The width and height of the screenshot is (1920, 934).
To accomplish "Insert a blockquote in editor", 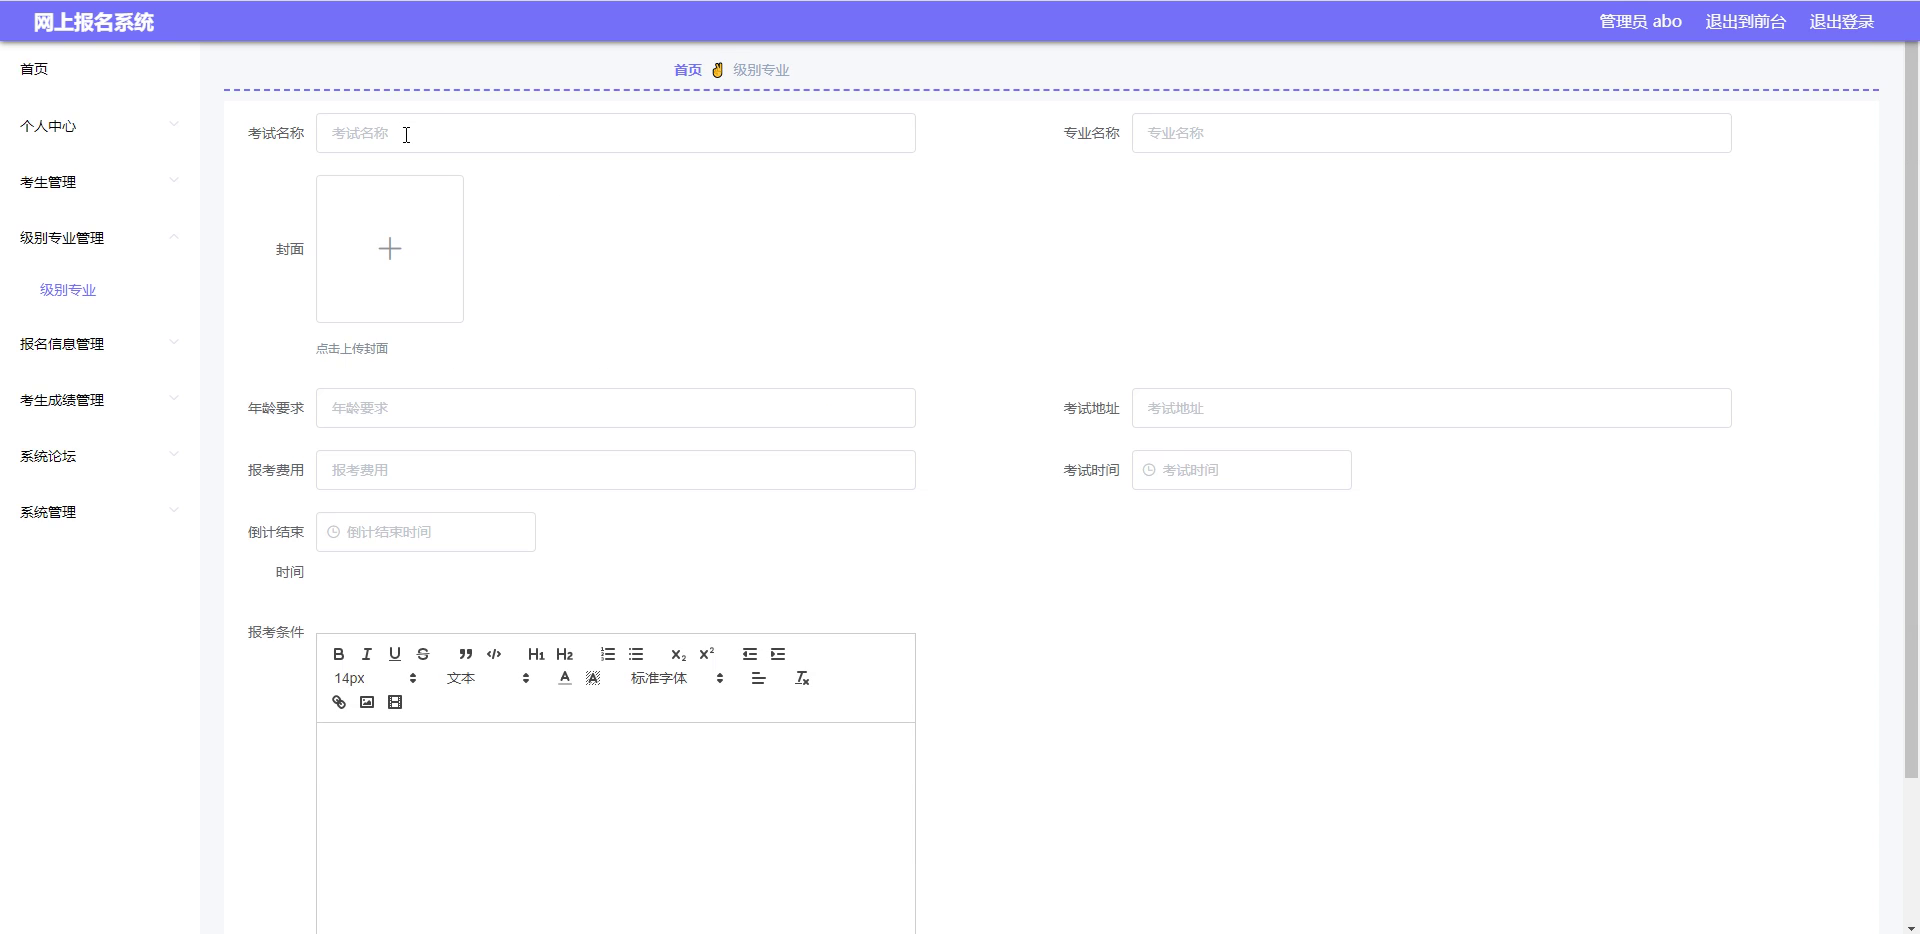I will pyautogui.click(x=466, y=654).
